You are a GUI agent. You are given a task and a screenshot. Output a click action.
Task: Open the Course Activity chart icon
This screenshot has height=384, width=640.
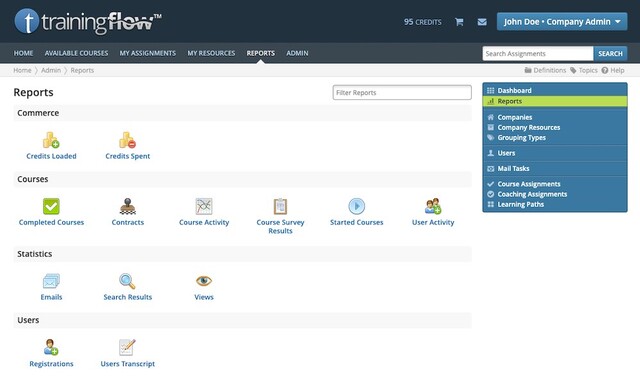click(x=204, y=206)
